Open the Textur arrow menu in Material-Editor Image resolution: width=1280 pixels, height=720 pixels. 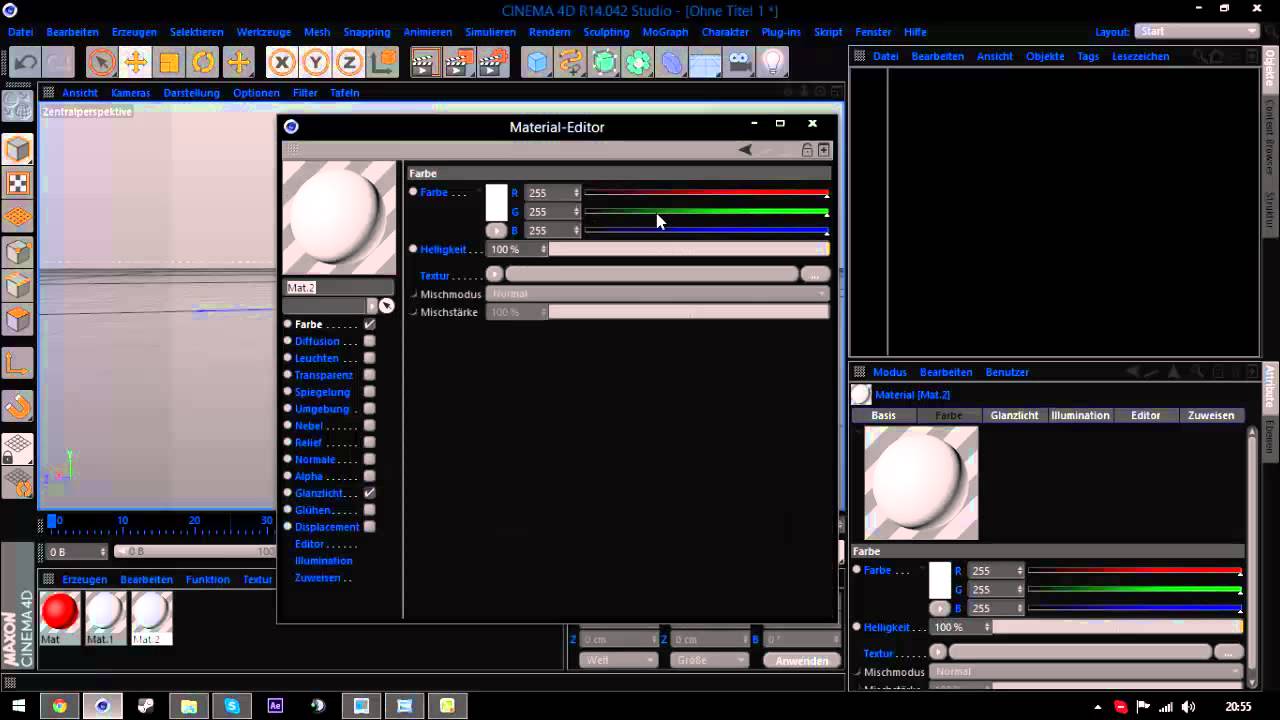(x=494, y=274)
